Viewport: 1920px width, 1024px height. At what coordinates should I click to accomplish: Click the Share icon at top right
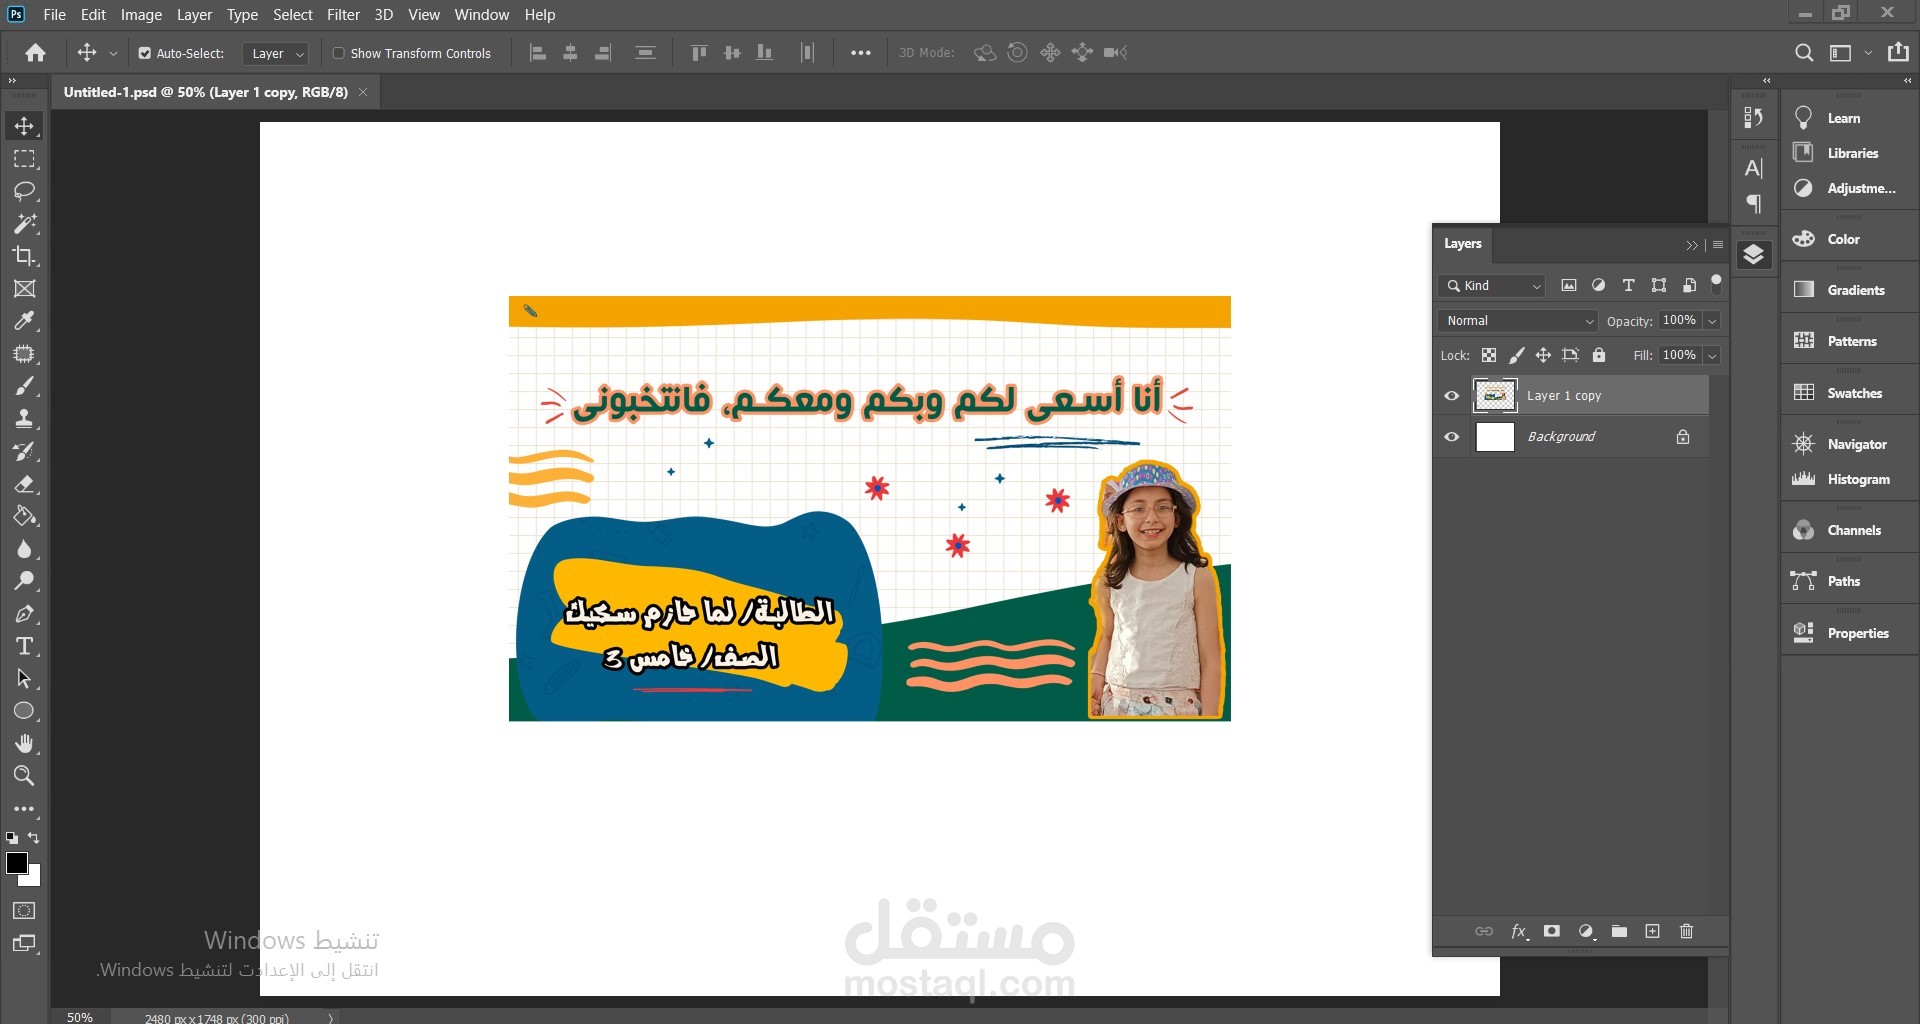(x=1898, y=52)
